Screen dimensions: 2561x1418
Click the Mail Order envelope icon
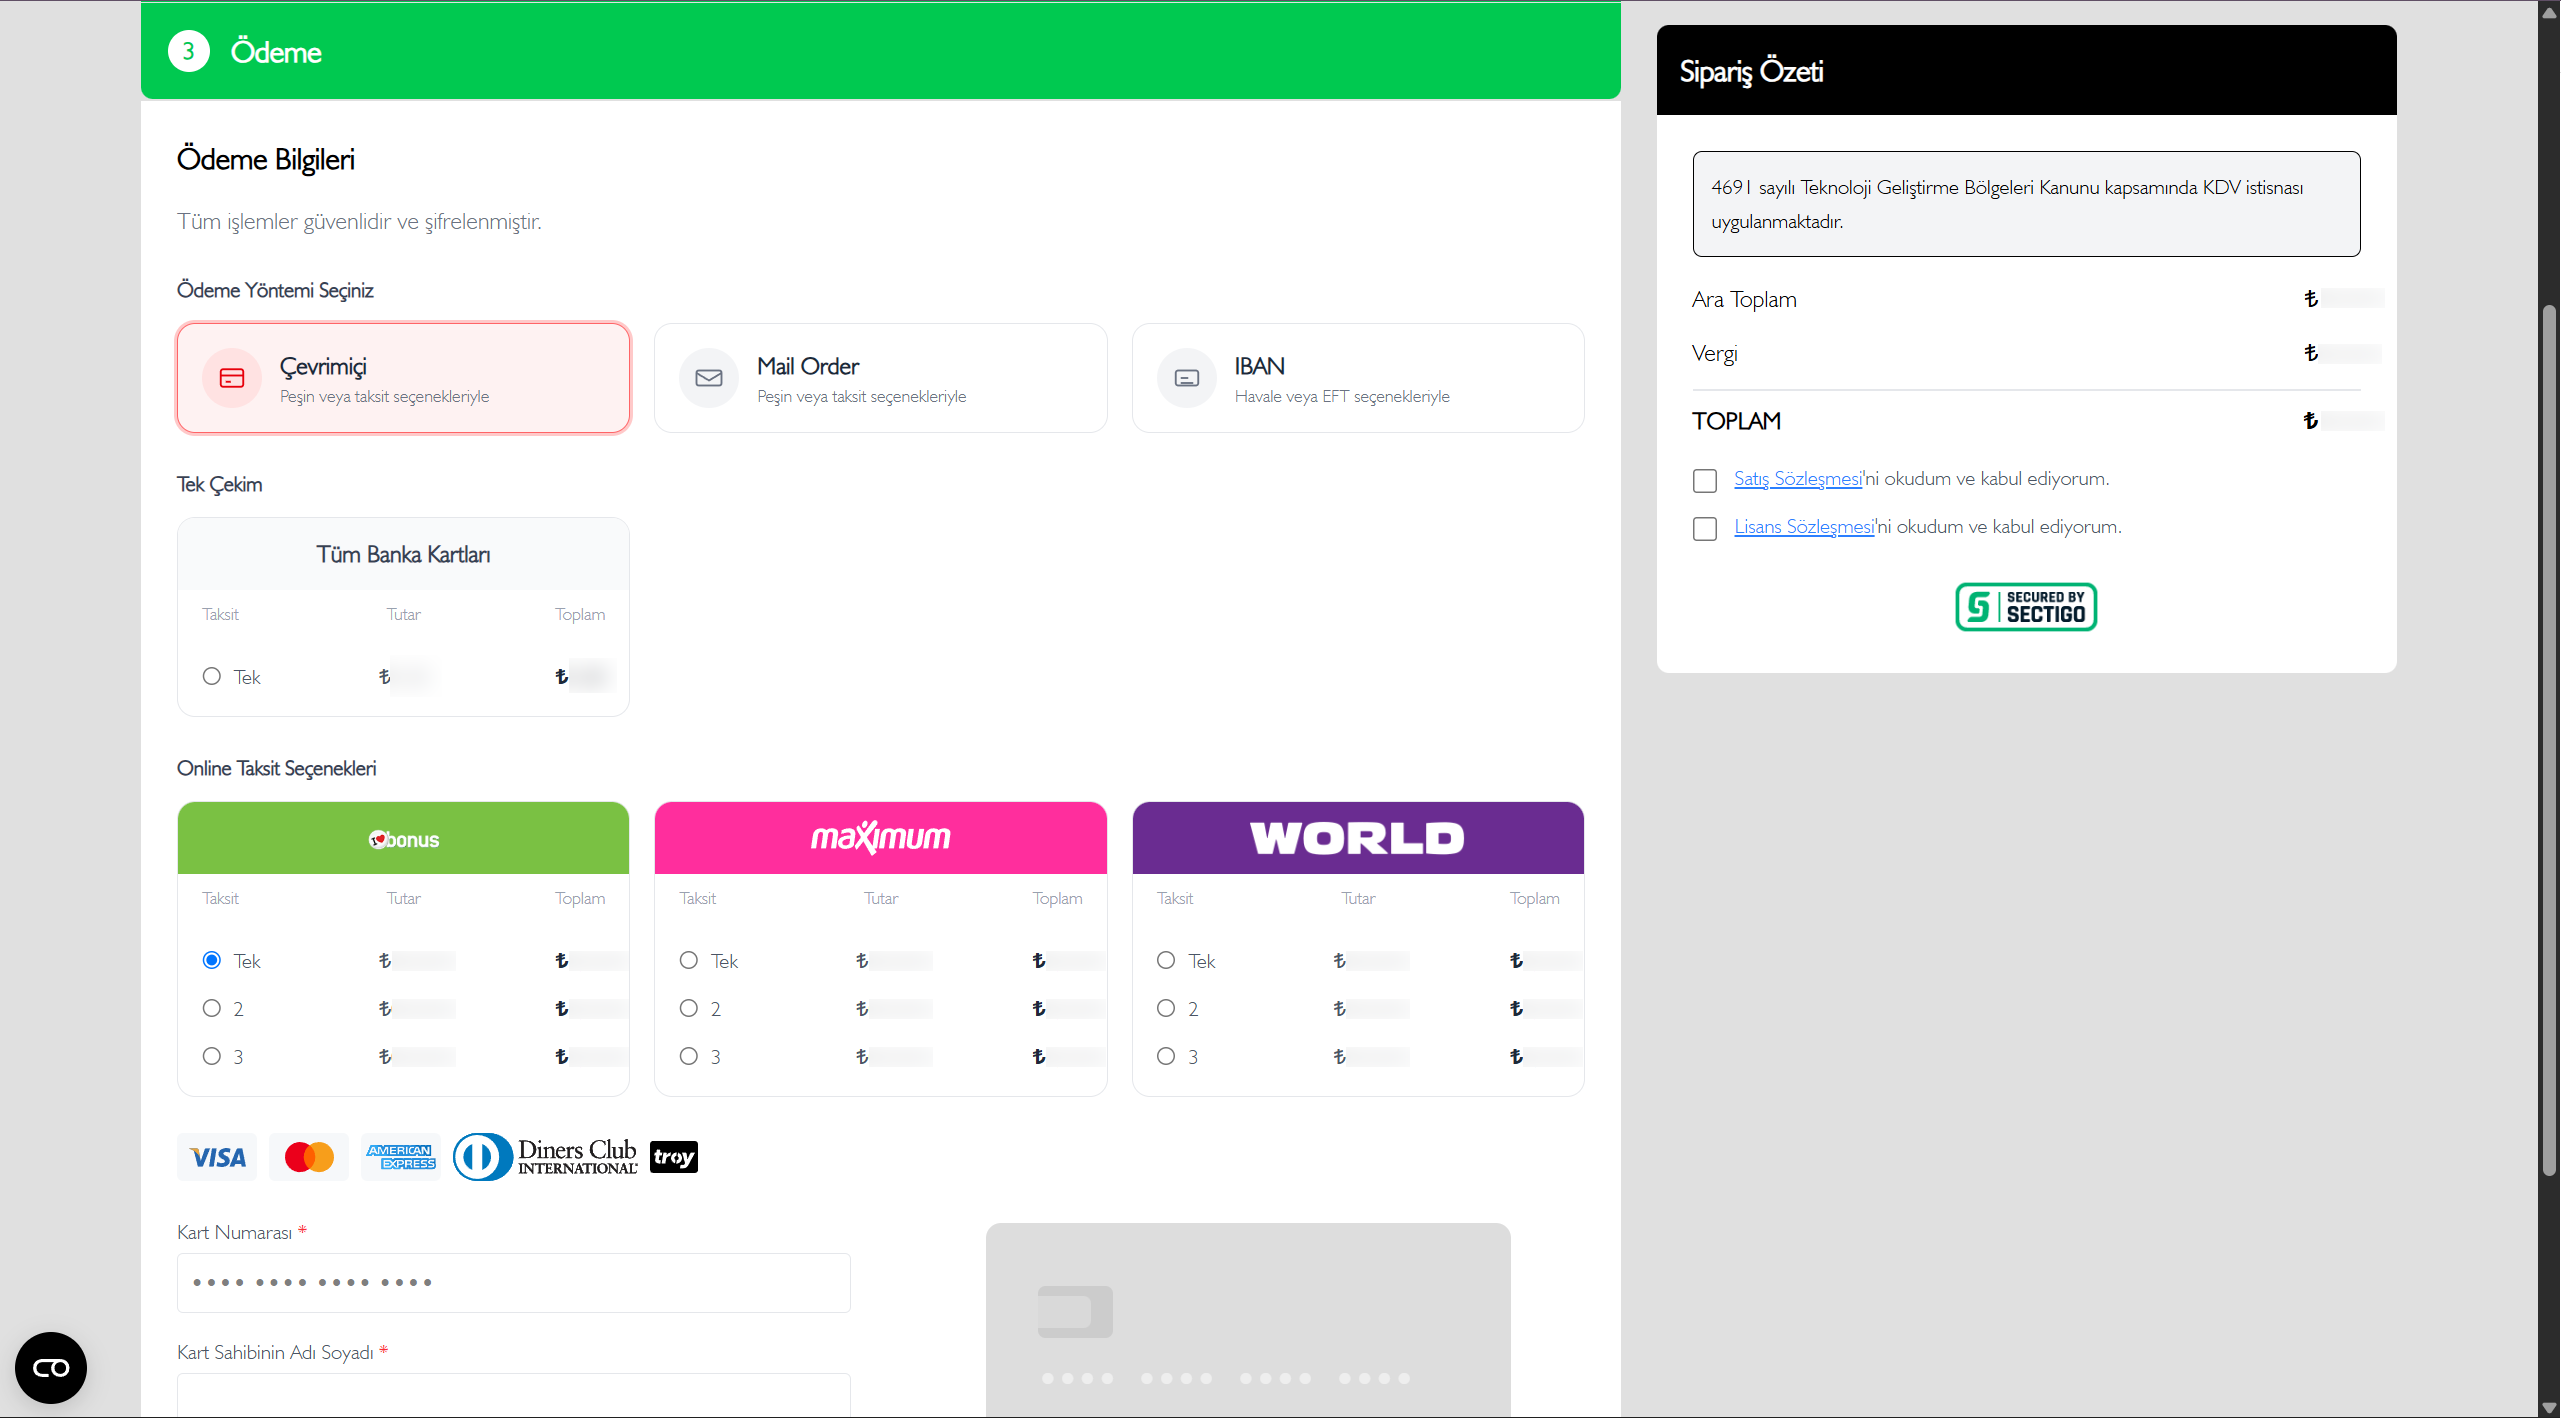pyautogui.click(x=709, y=378)
